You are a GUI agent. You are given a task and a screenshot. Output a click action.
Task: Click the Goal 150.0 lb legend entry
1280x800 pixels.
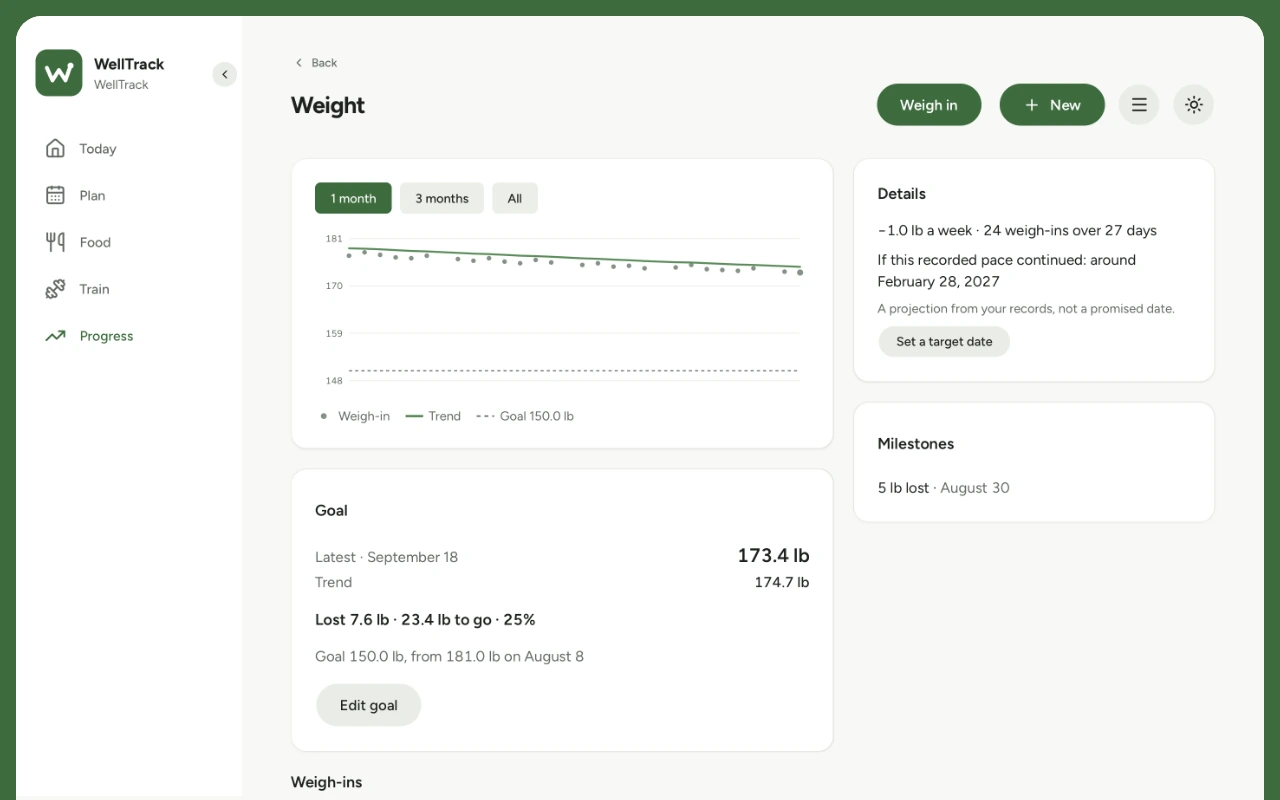[525, 416]
